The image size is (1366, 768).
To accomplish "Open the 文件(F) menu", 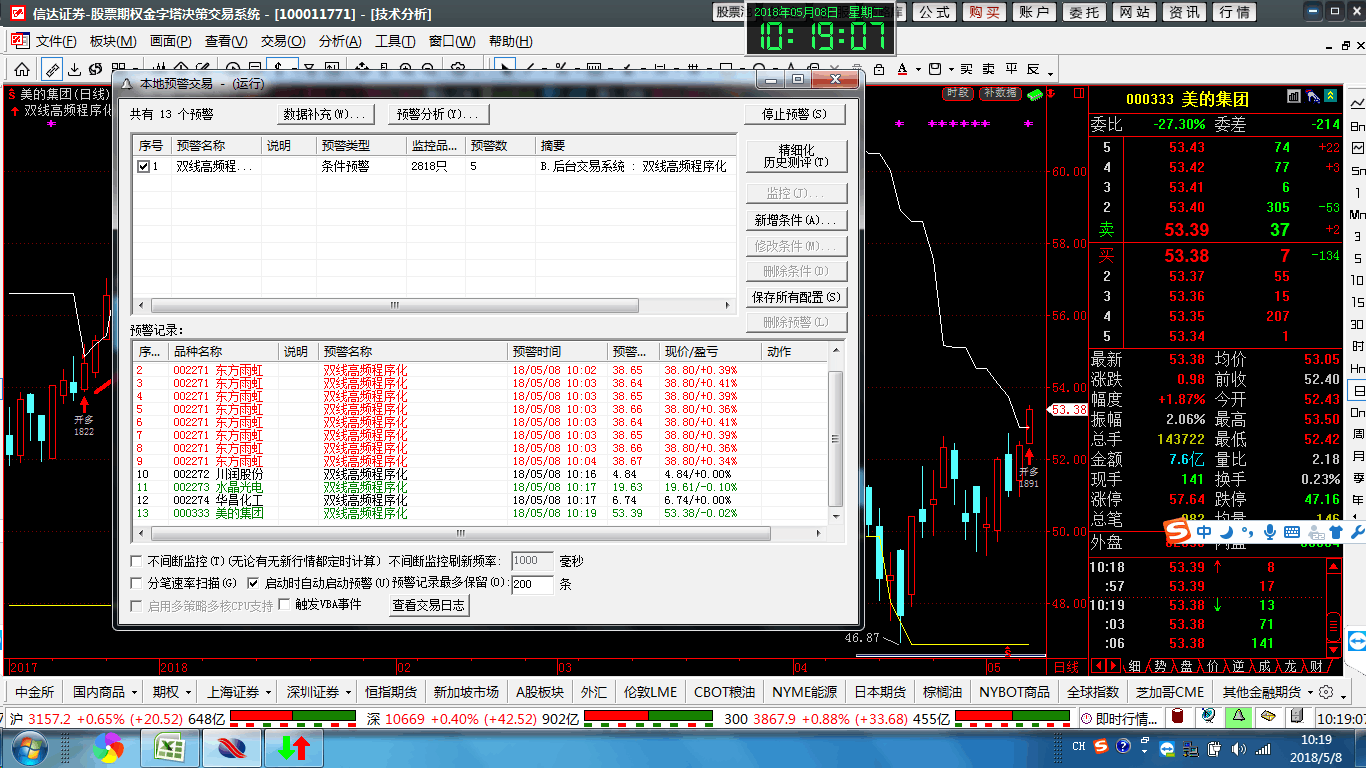I will (56, 41).
